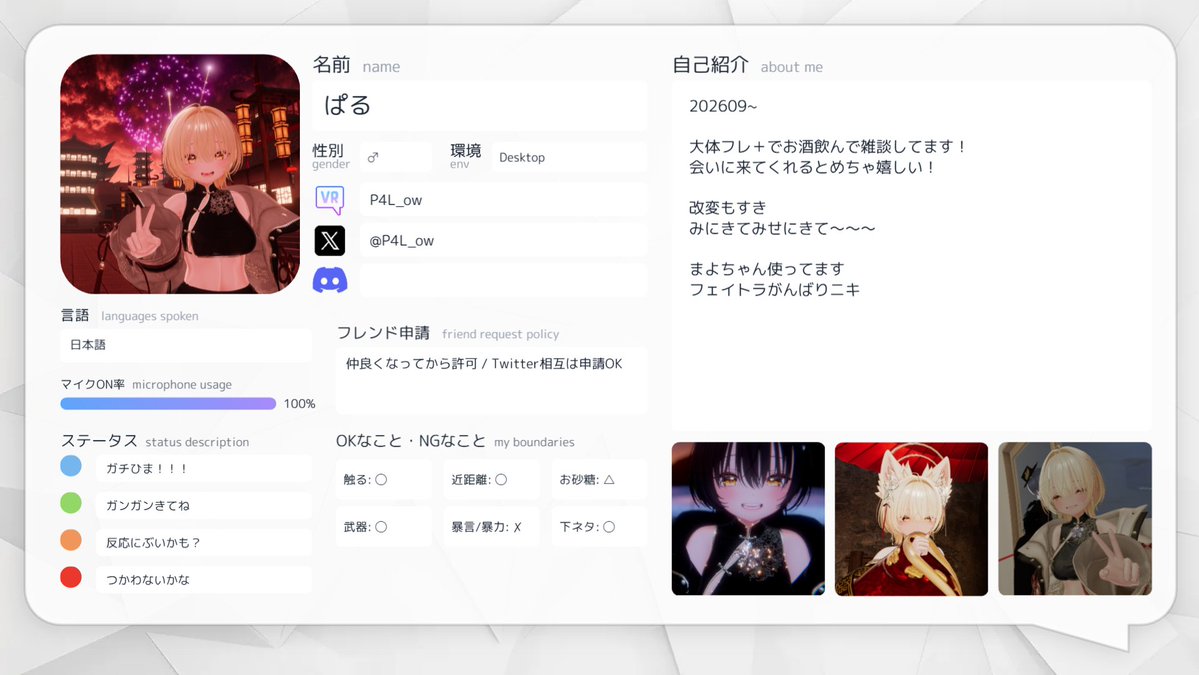
Task: Select the blue status circle
Action: coord(71,466)
